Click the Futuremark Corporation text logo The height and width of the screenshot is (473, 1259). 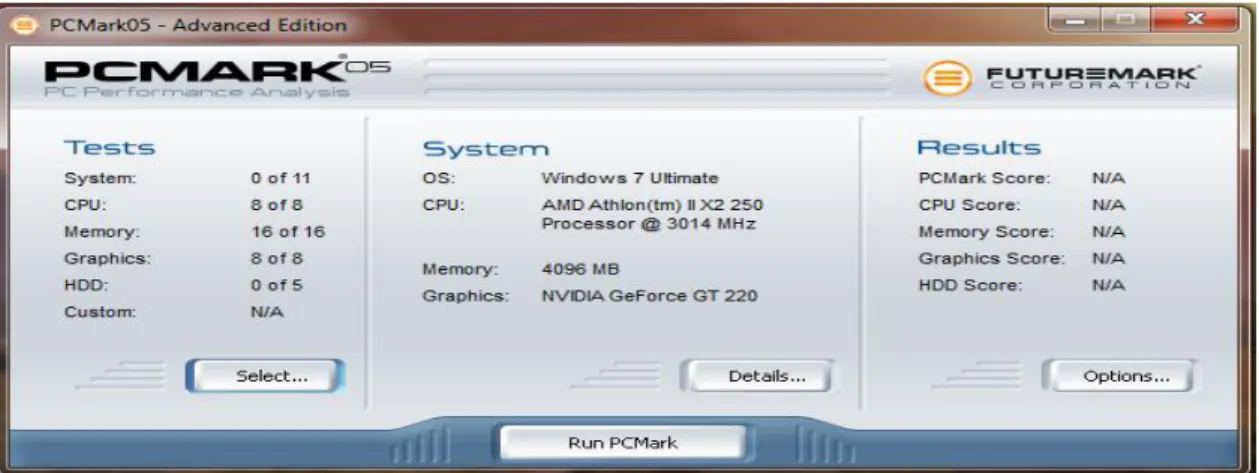(x=1094, y=77)
